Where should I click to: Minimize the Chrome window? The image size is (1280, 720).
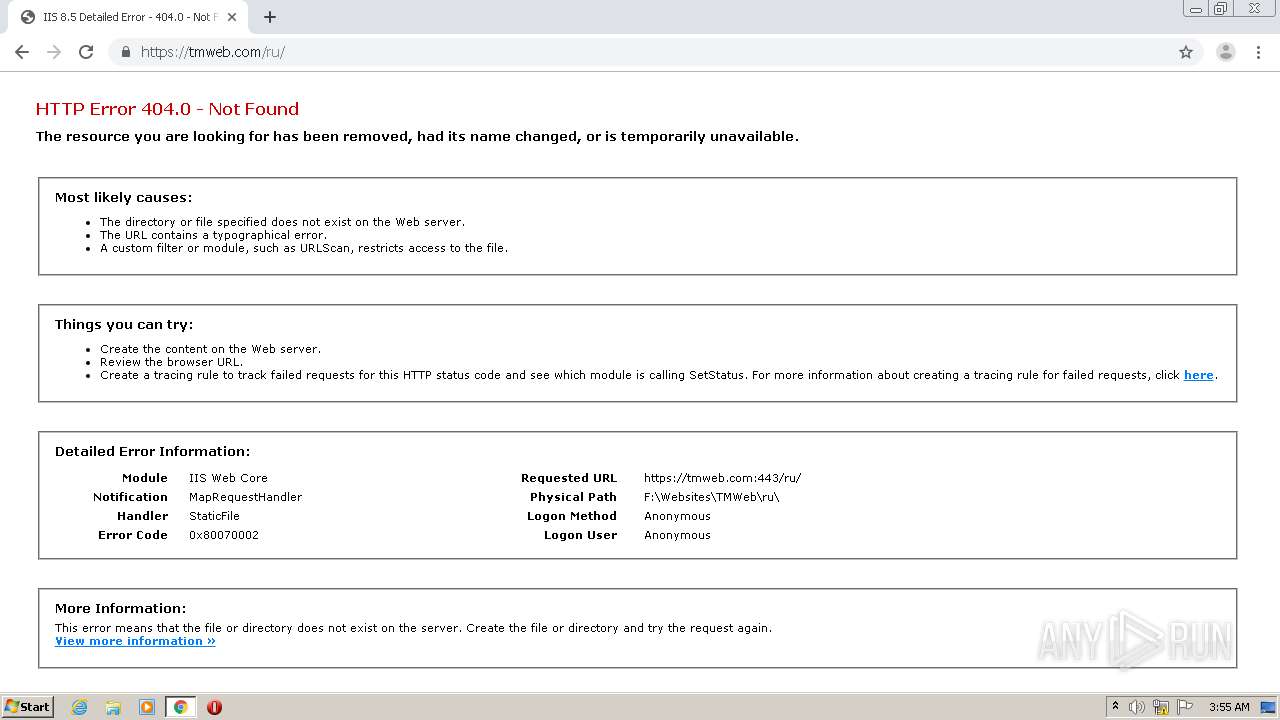click(x=1197, y=9)
